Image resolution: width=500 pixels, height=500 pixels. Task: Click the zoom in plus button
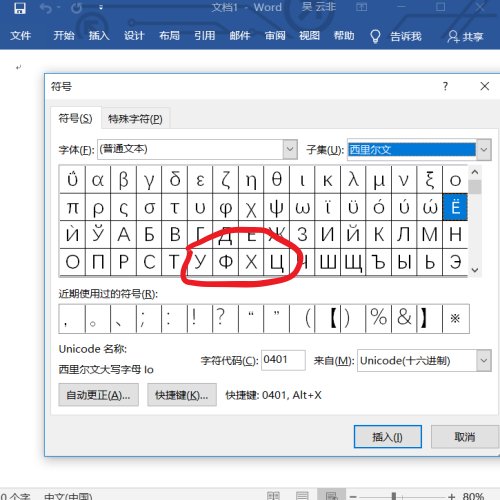point(451,496)
